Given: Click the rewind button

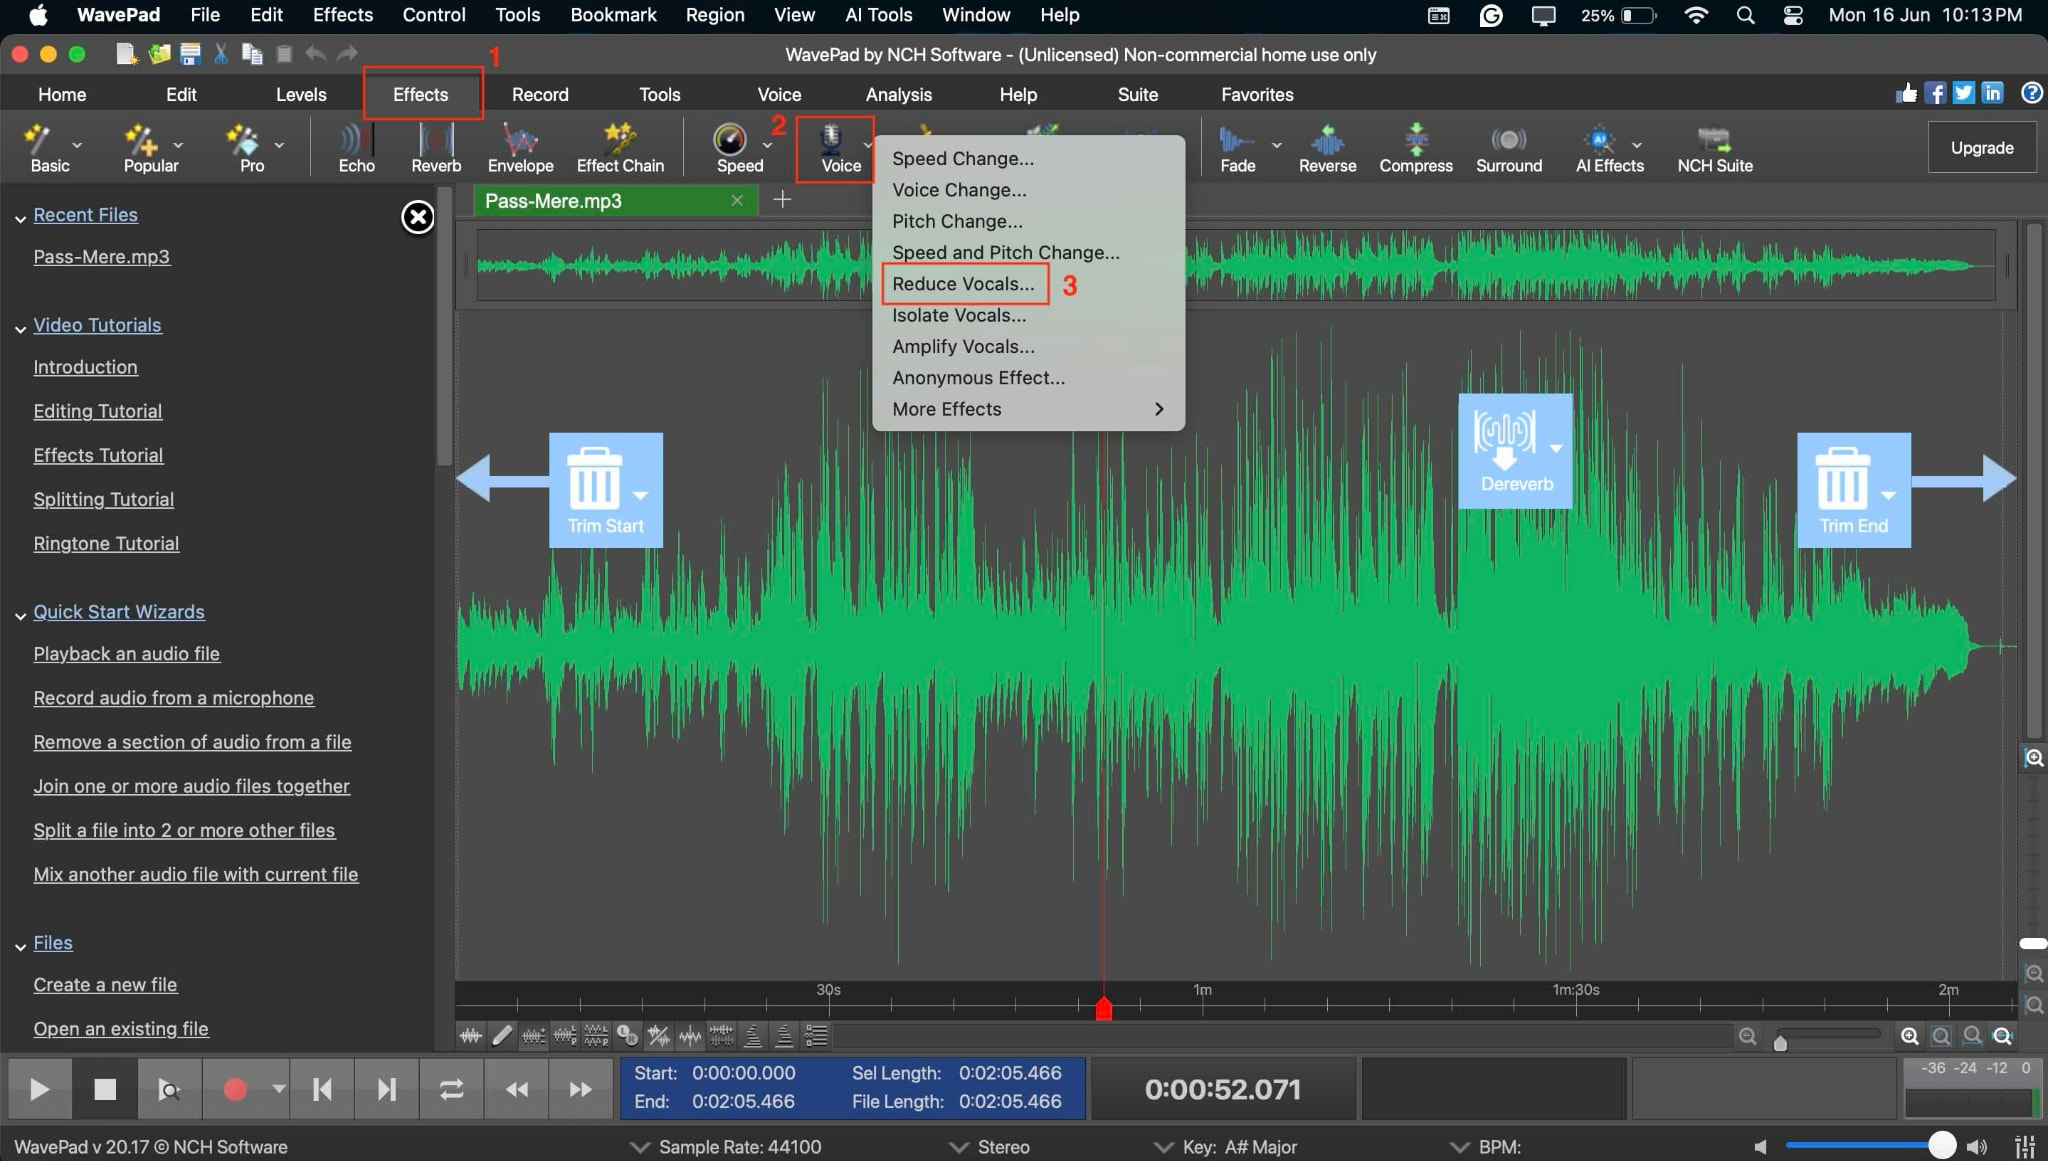Looking at the screenshot, I should [x=516, y=1089].
